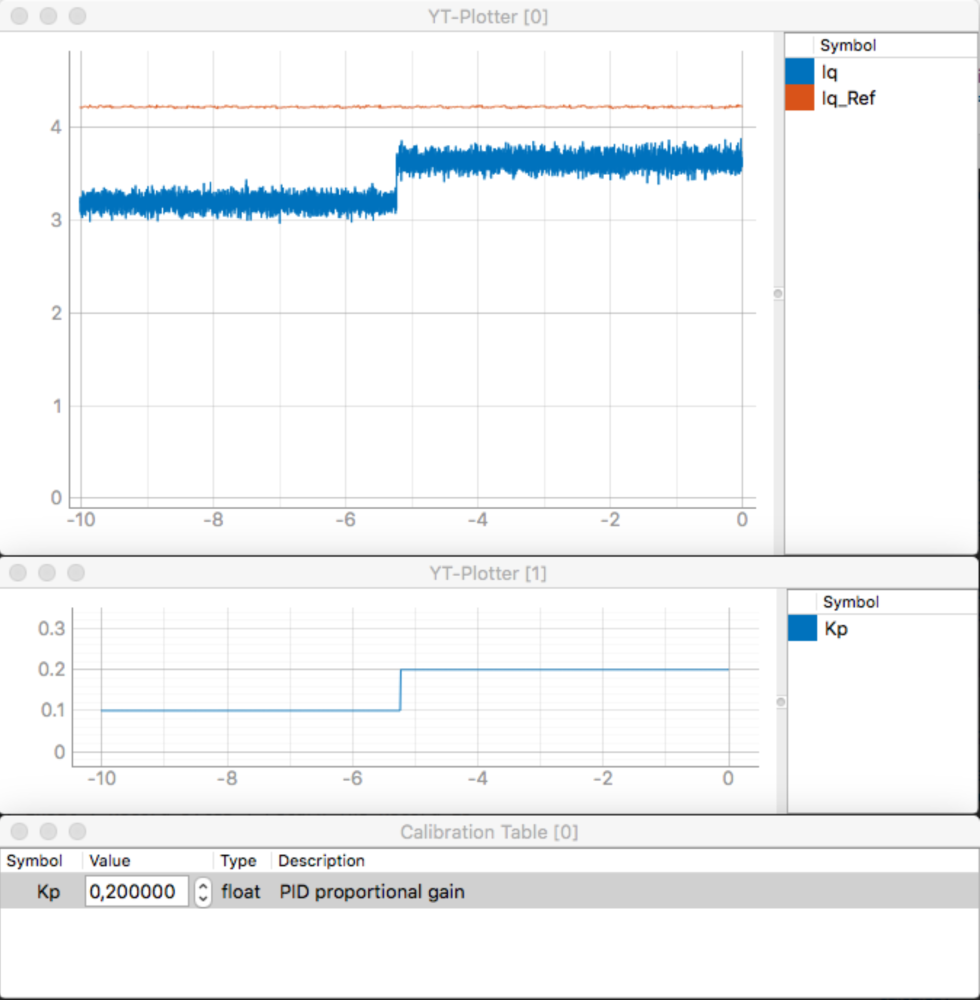Minimize the YT-Plotter [1] window
The height and width of the screenshot is (1000, 980).
[x=47, y=573]
